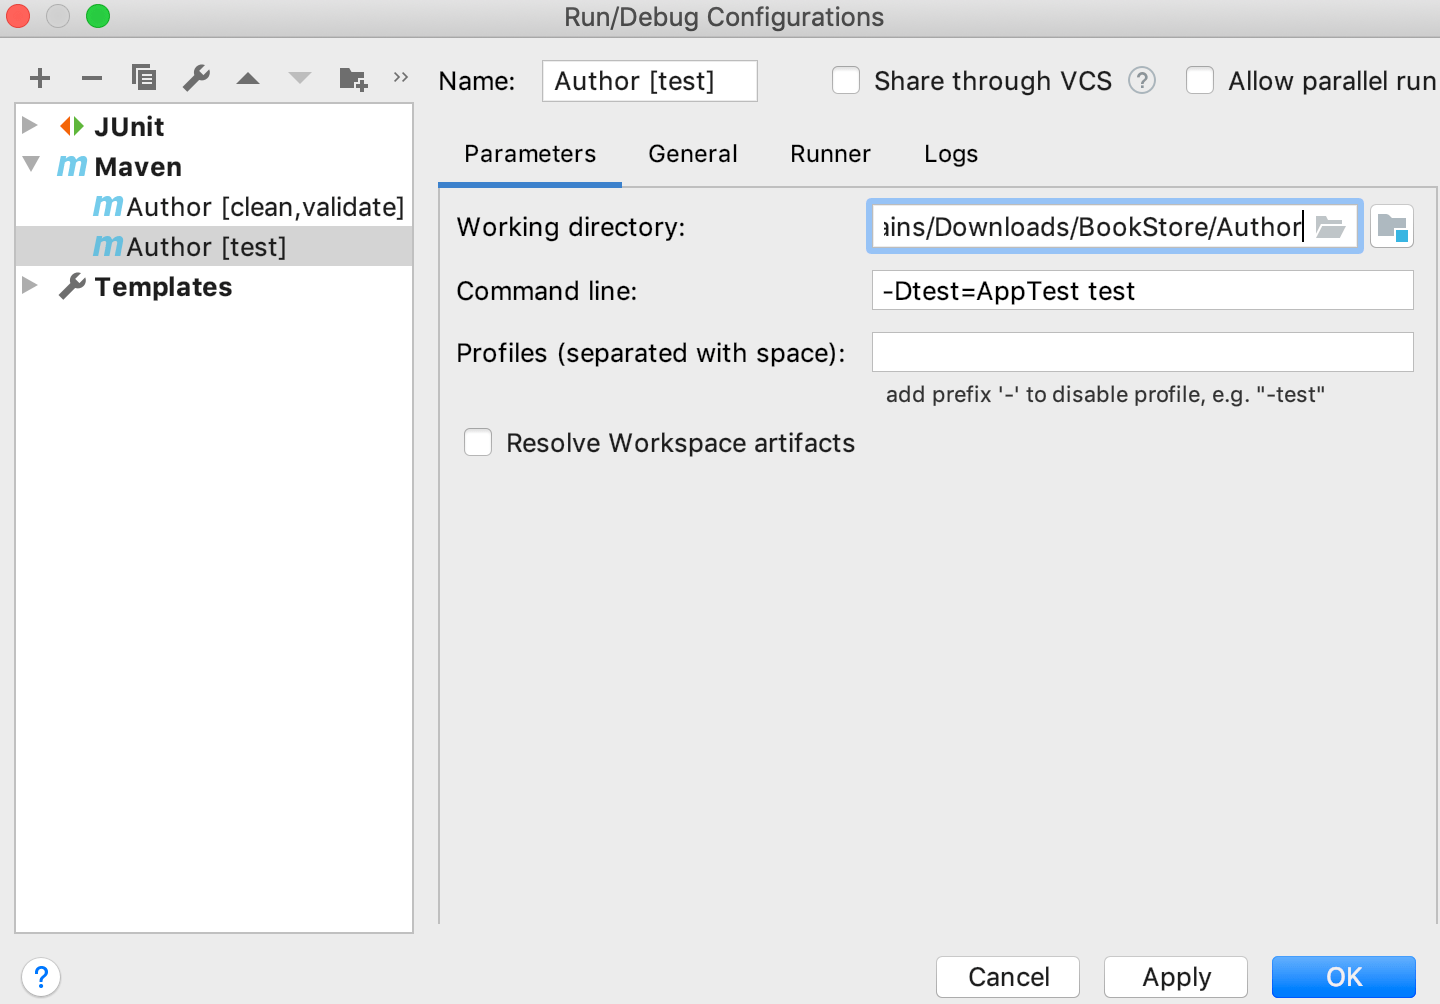This screenshot has height=1004, width=1440.
Task: Enable Share through VCS
Action: tap(846, 80)
